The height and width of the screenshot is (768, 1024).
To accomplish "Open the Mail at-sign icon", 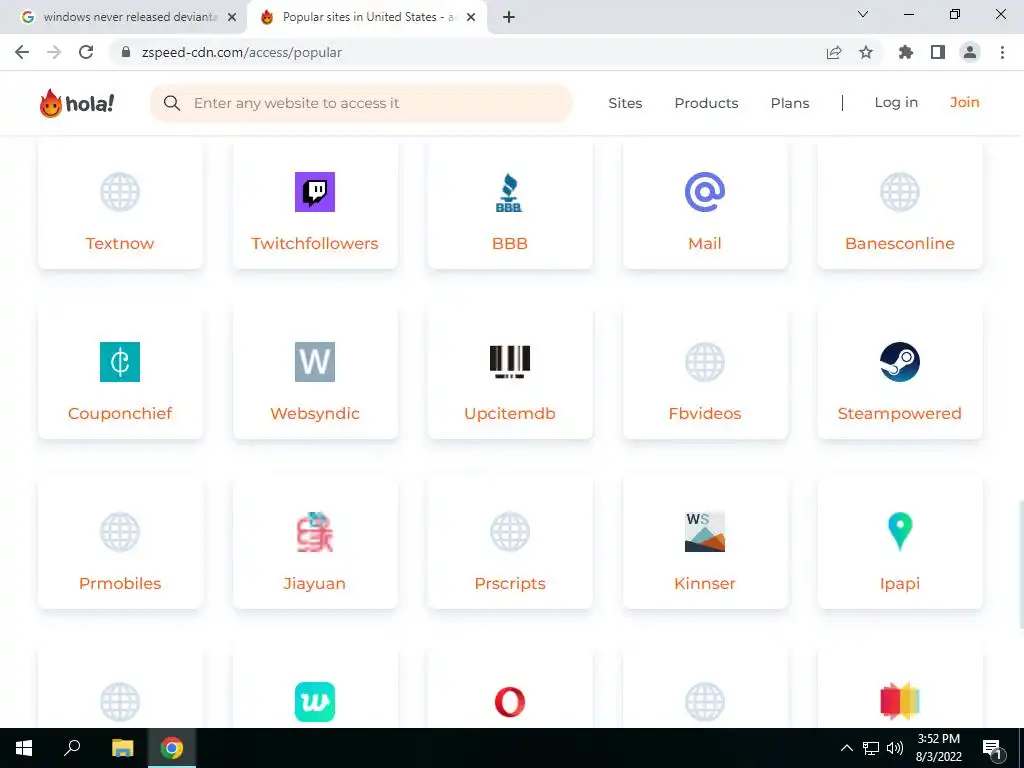I will (x=705, y=192).
